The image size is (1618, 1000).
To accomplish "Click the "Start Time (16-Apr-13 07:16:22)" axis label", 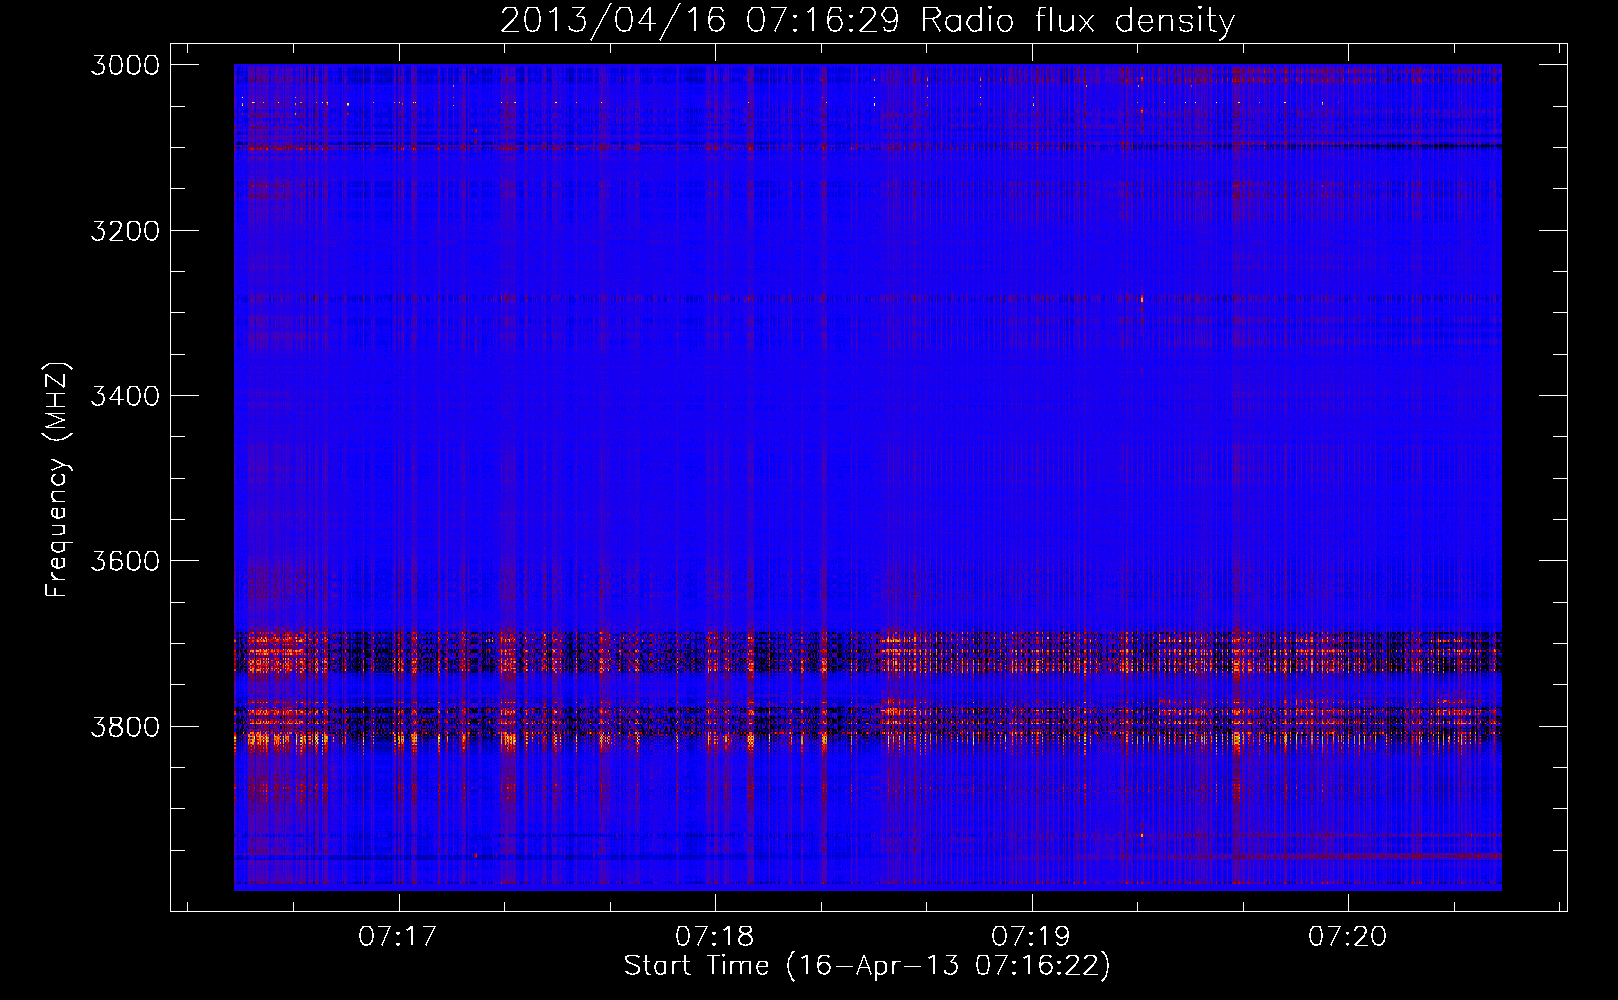I will pyautogui.click(x=867, y=966).
